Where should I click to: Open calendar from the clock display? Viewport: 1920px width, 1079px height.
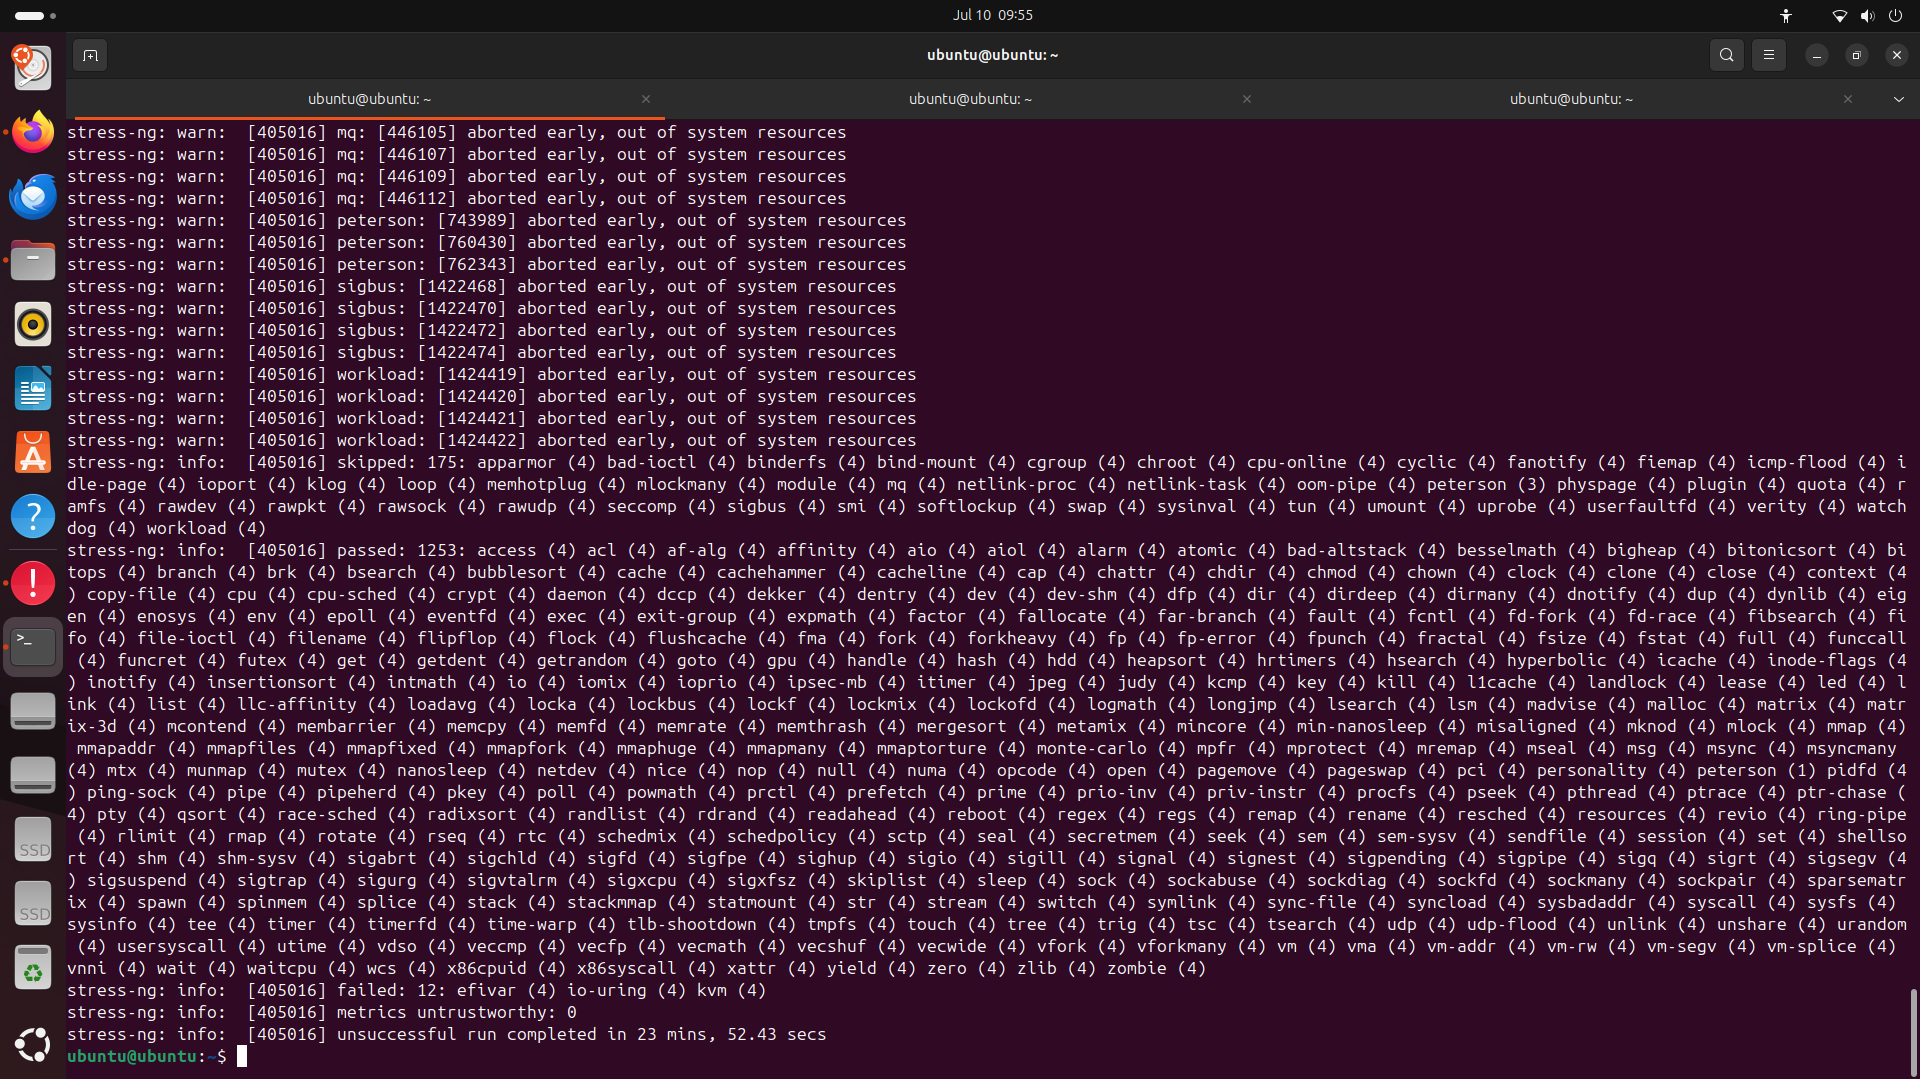tap(992, 15)
